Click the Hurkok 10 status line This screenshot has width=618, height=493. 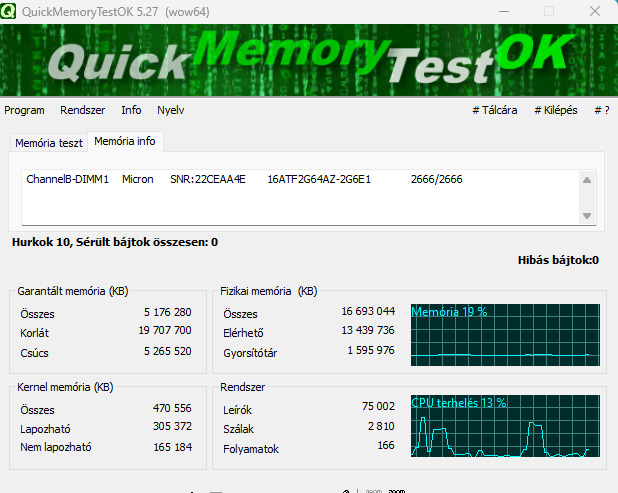pos(115,242)
